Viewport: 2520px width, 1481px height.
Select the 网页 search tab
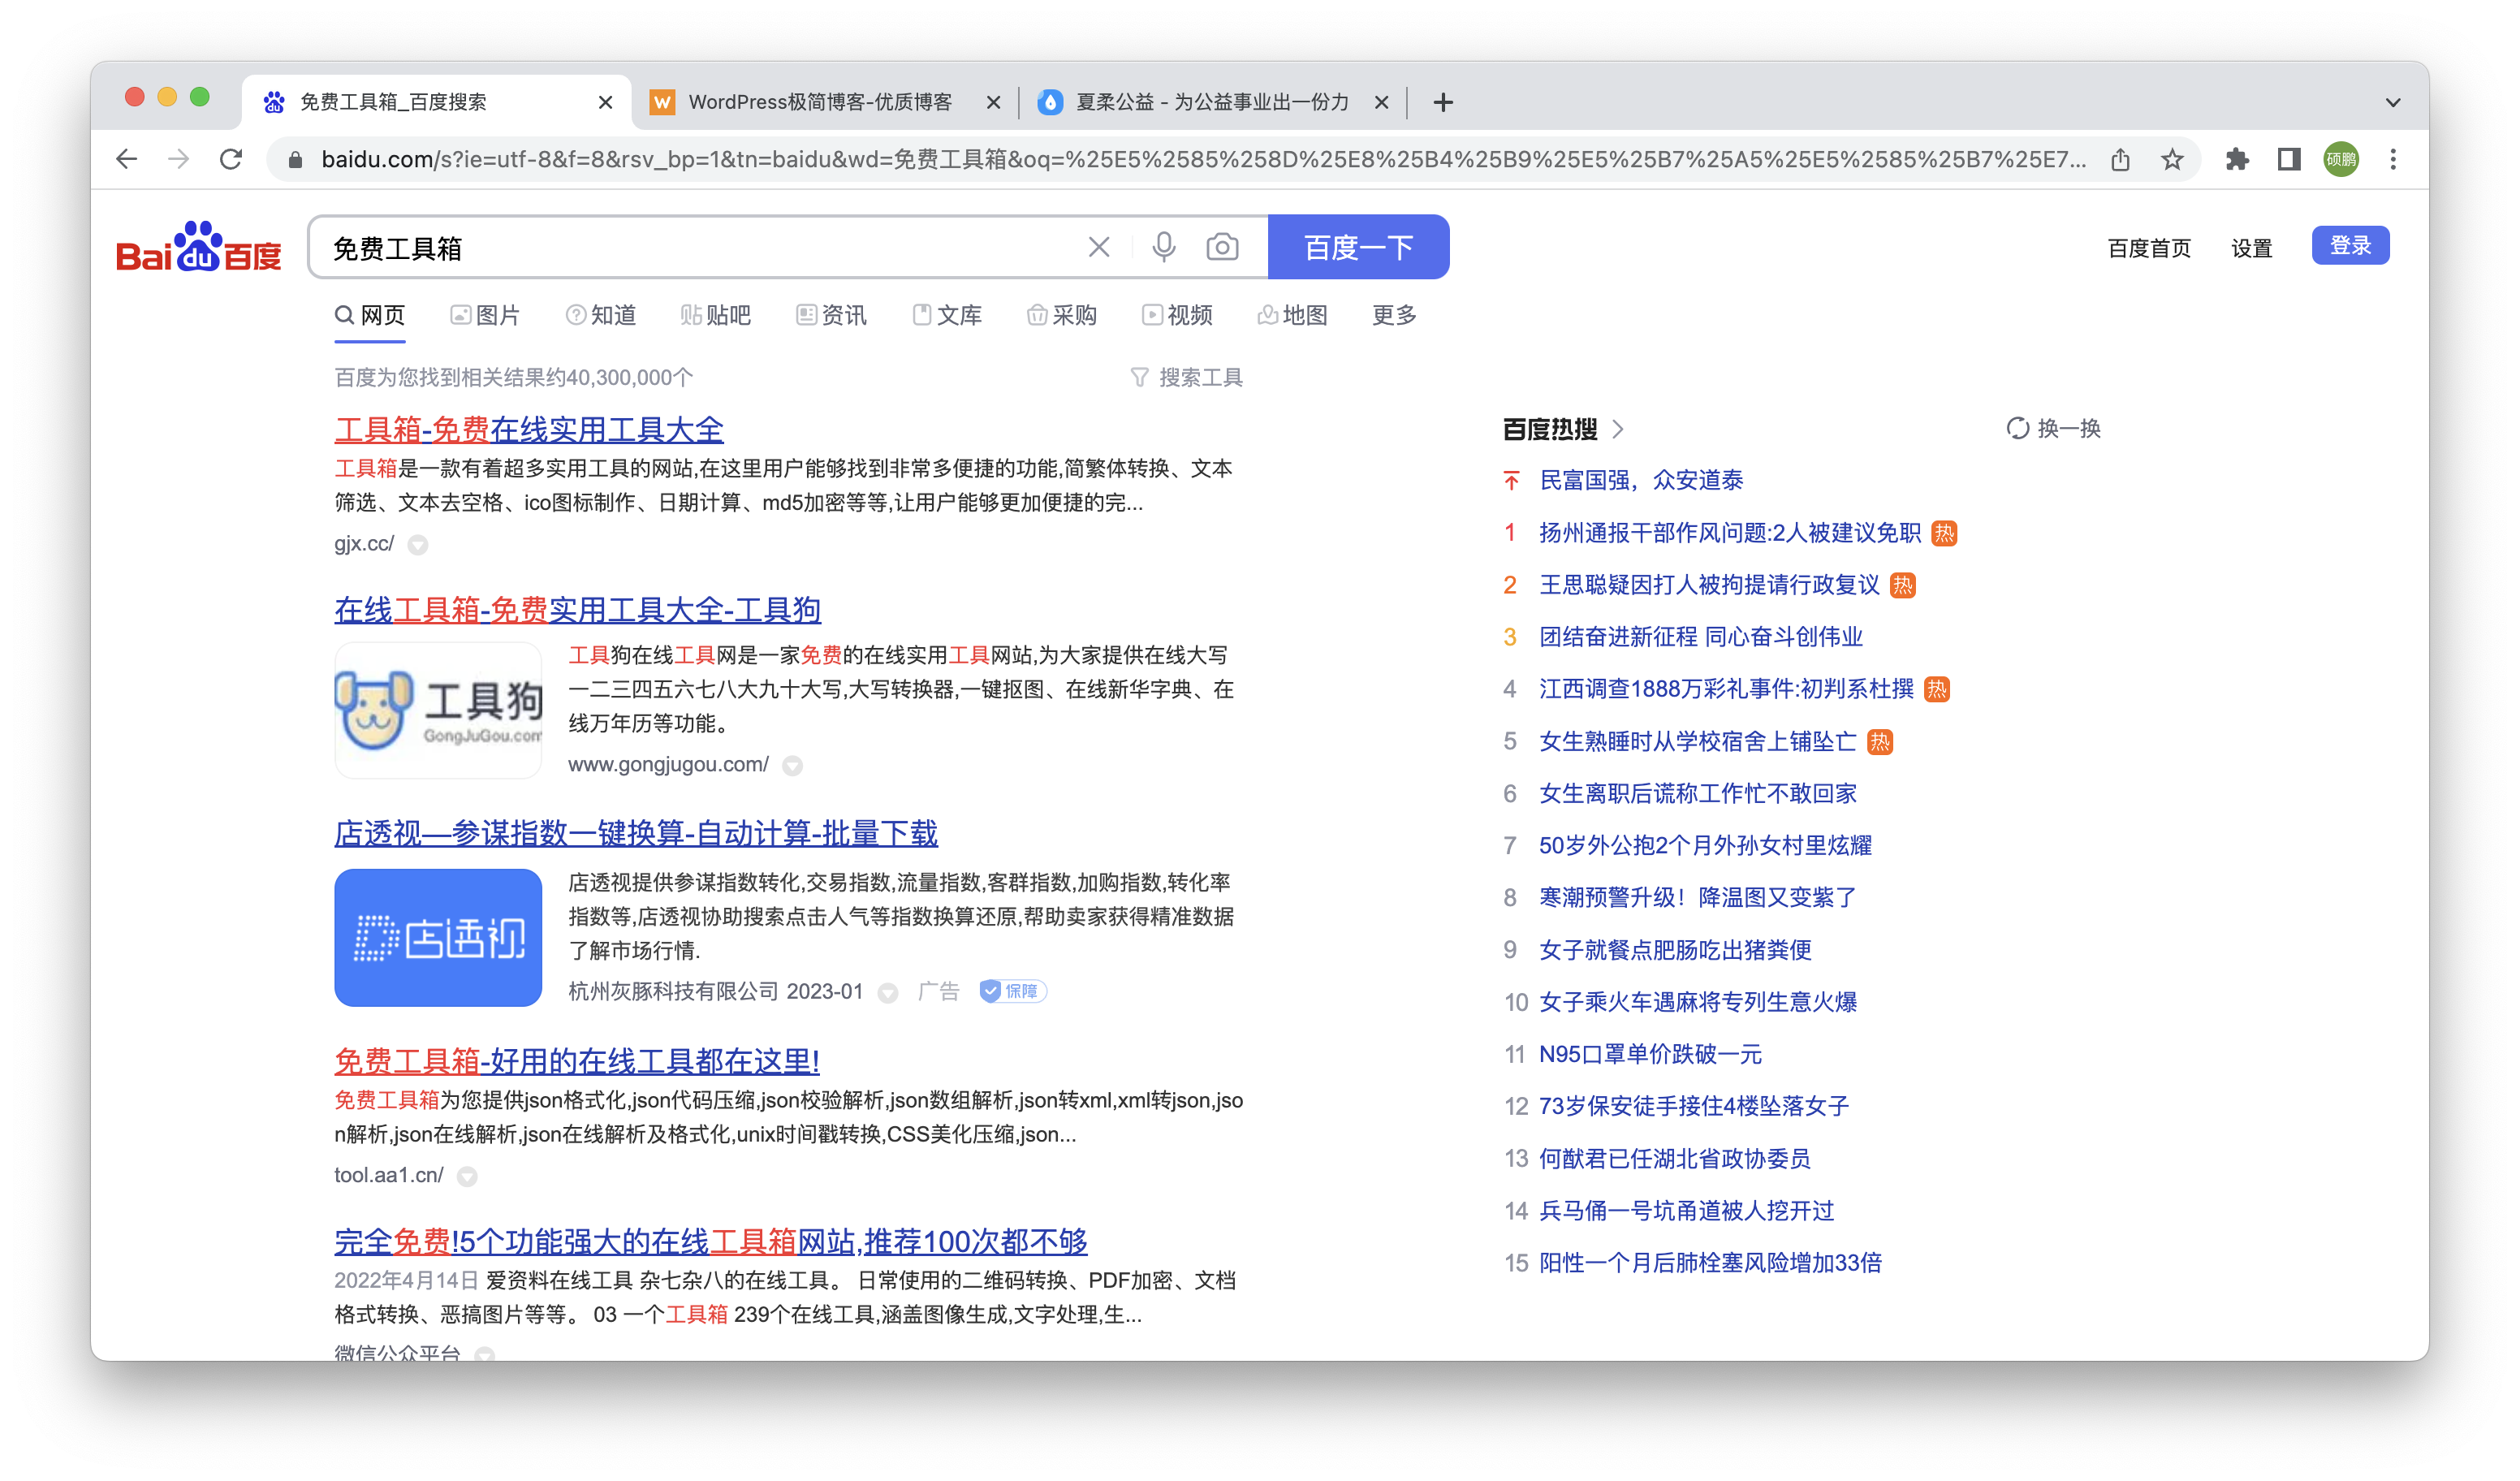click(370, 315)
